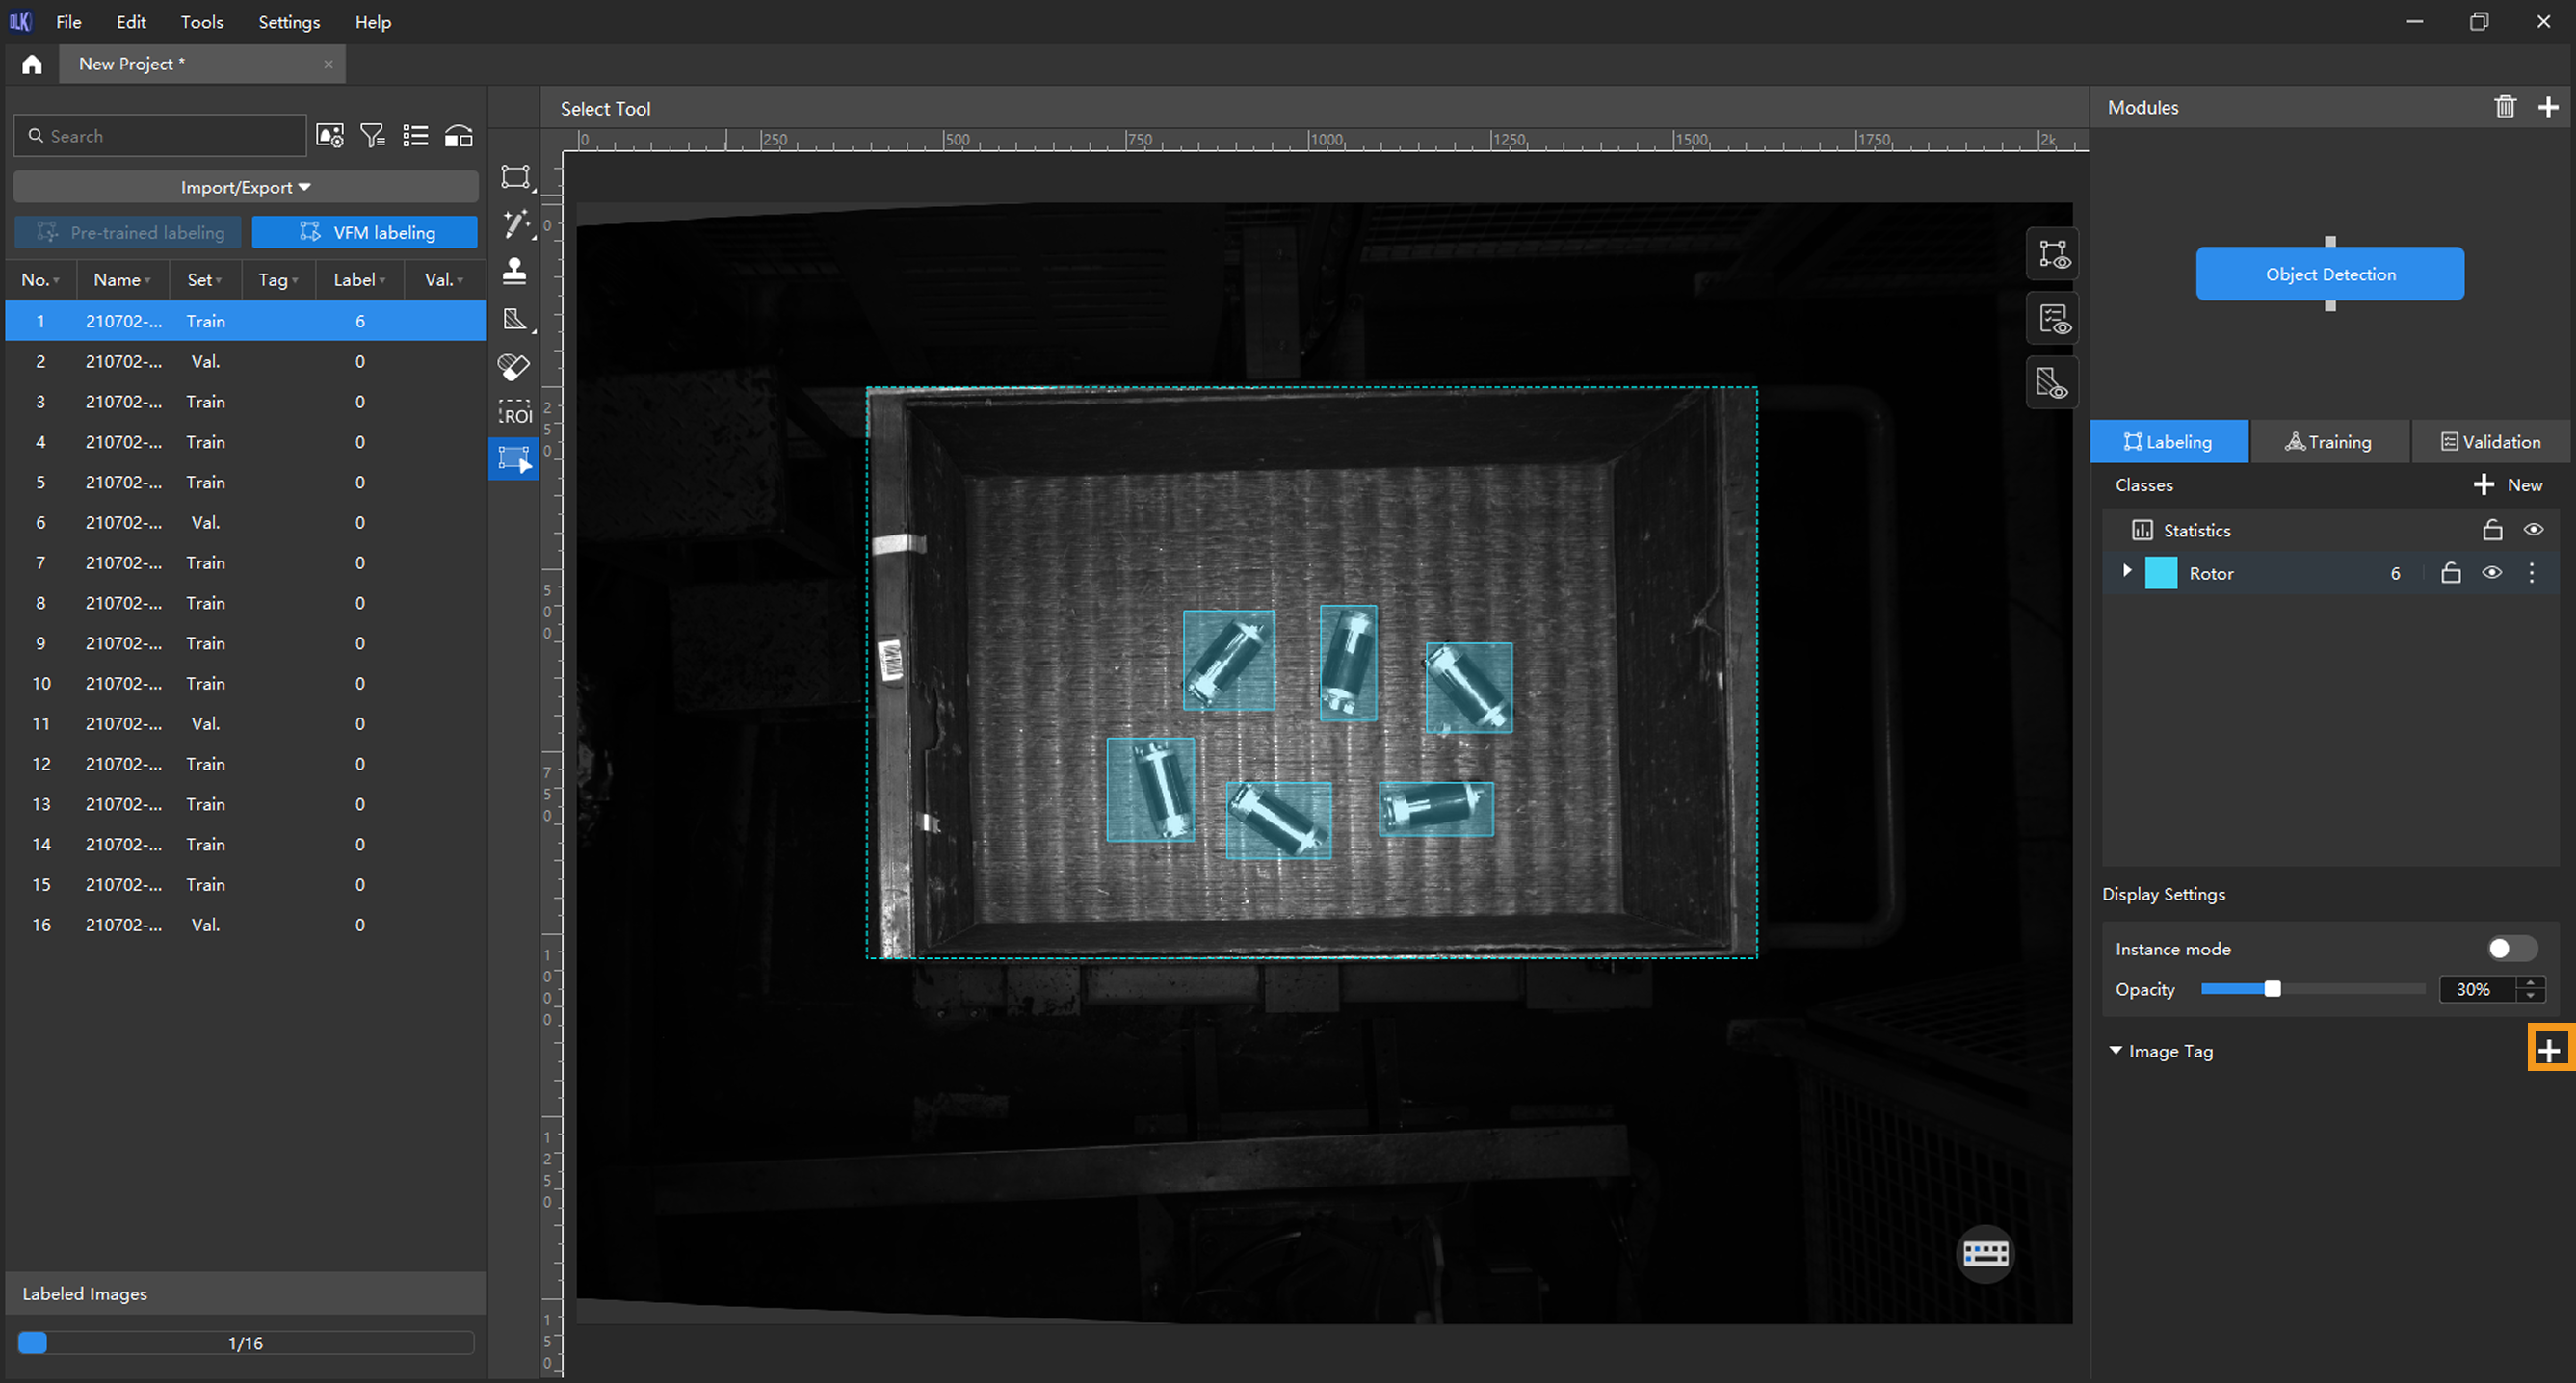This screenshot has height=1383, width=2576.
Task: Expand the Rotor class tree arrow
Action: 2127,571
